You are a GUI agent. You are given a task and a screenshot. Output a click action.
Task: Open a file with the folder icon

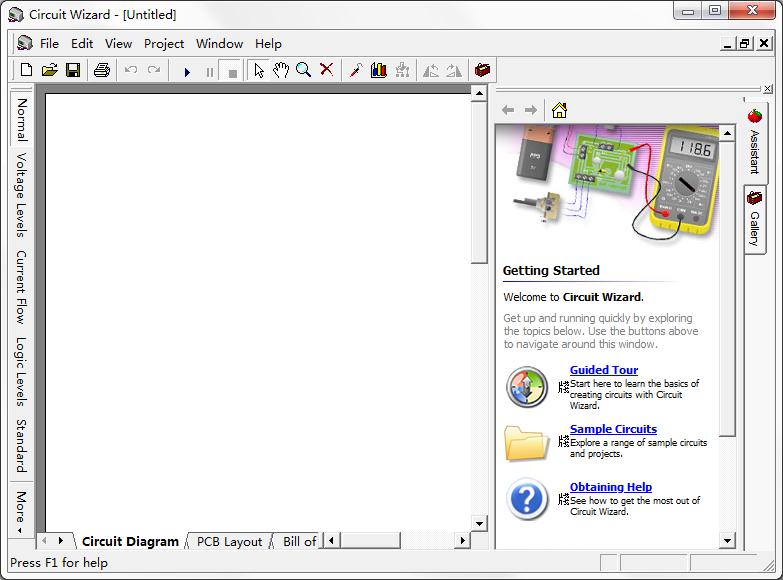(x=49, y=70)
